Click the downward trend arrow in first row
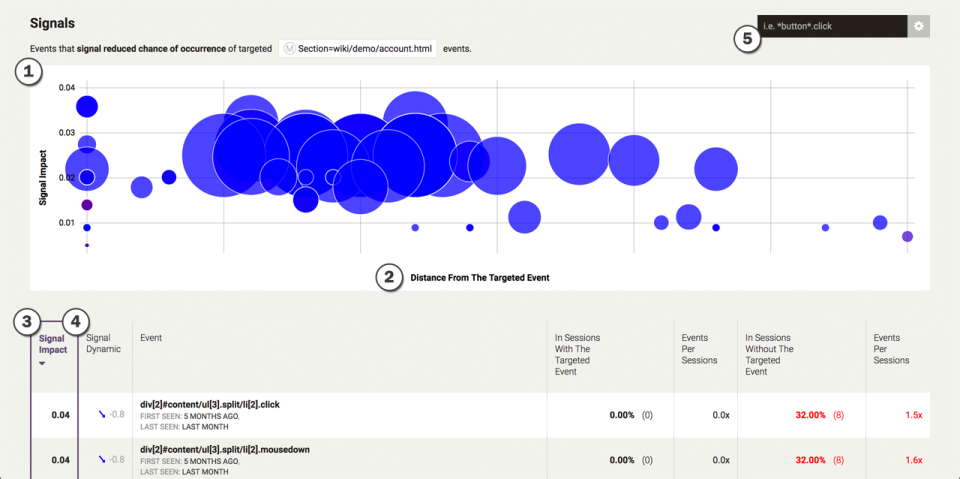Viewport: 960px width, 479px height. click(x=102, y=415)
